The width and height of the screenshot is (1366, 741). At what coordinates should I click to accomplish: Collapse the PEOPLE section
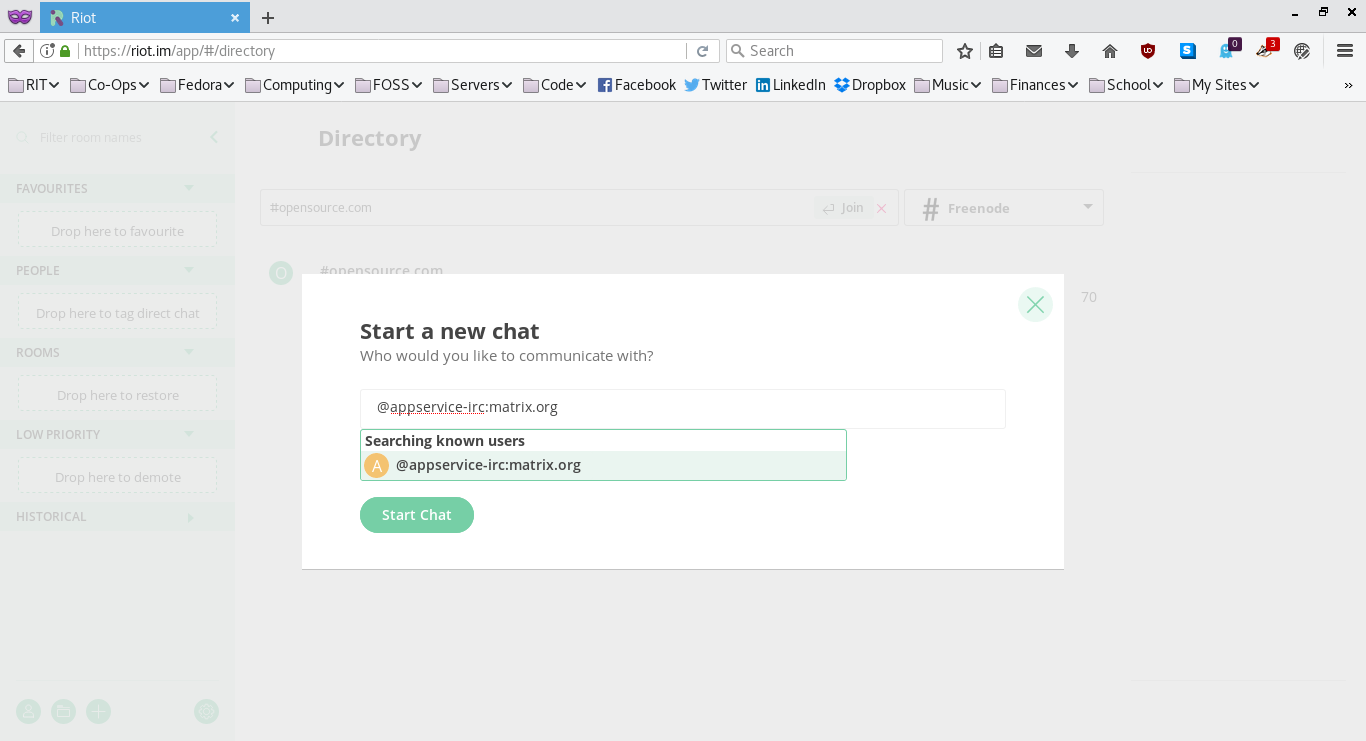tap(189, 270)
